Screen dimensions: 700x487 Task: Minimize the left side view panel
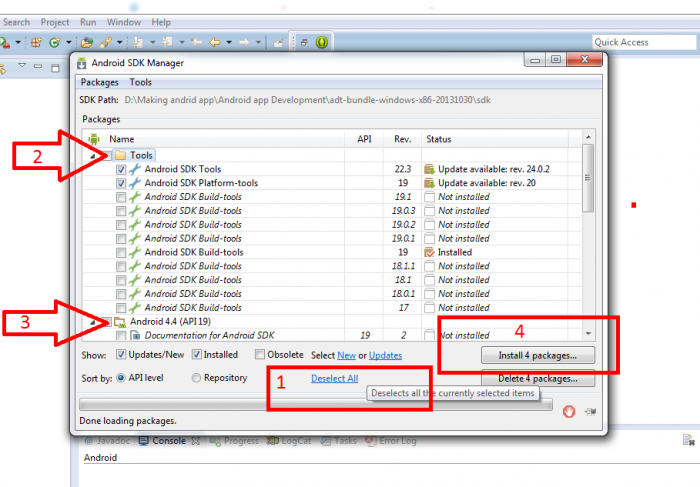[38, 67]
